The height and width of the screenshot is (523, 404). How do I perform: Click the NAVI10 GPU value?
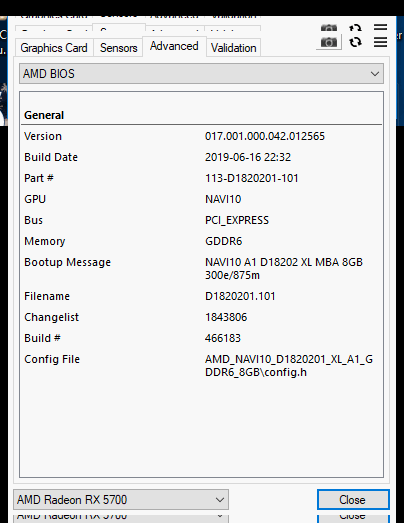(x=223, y=199)
